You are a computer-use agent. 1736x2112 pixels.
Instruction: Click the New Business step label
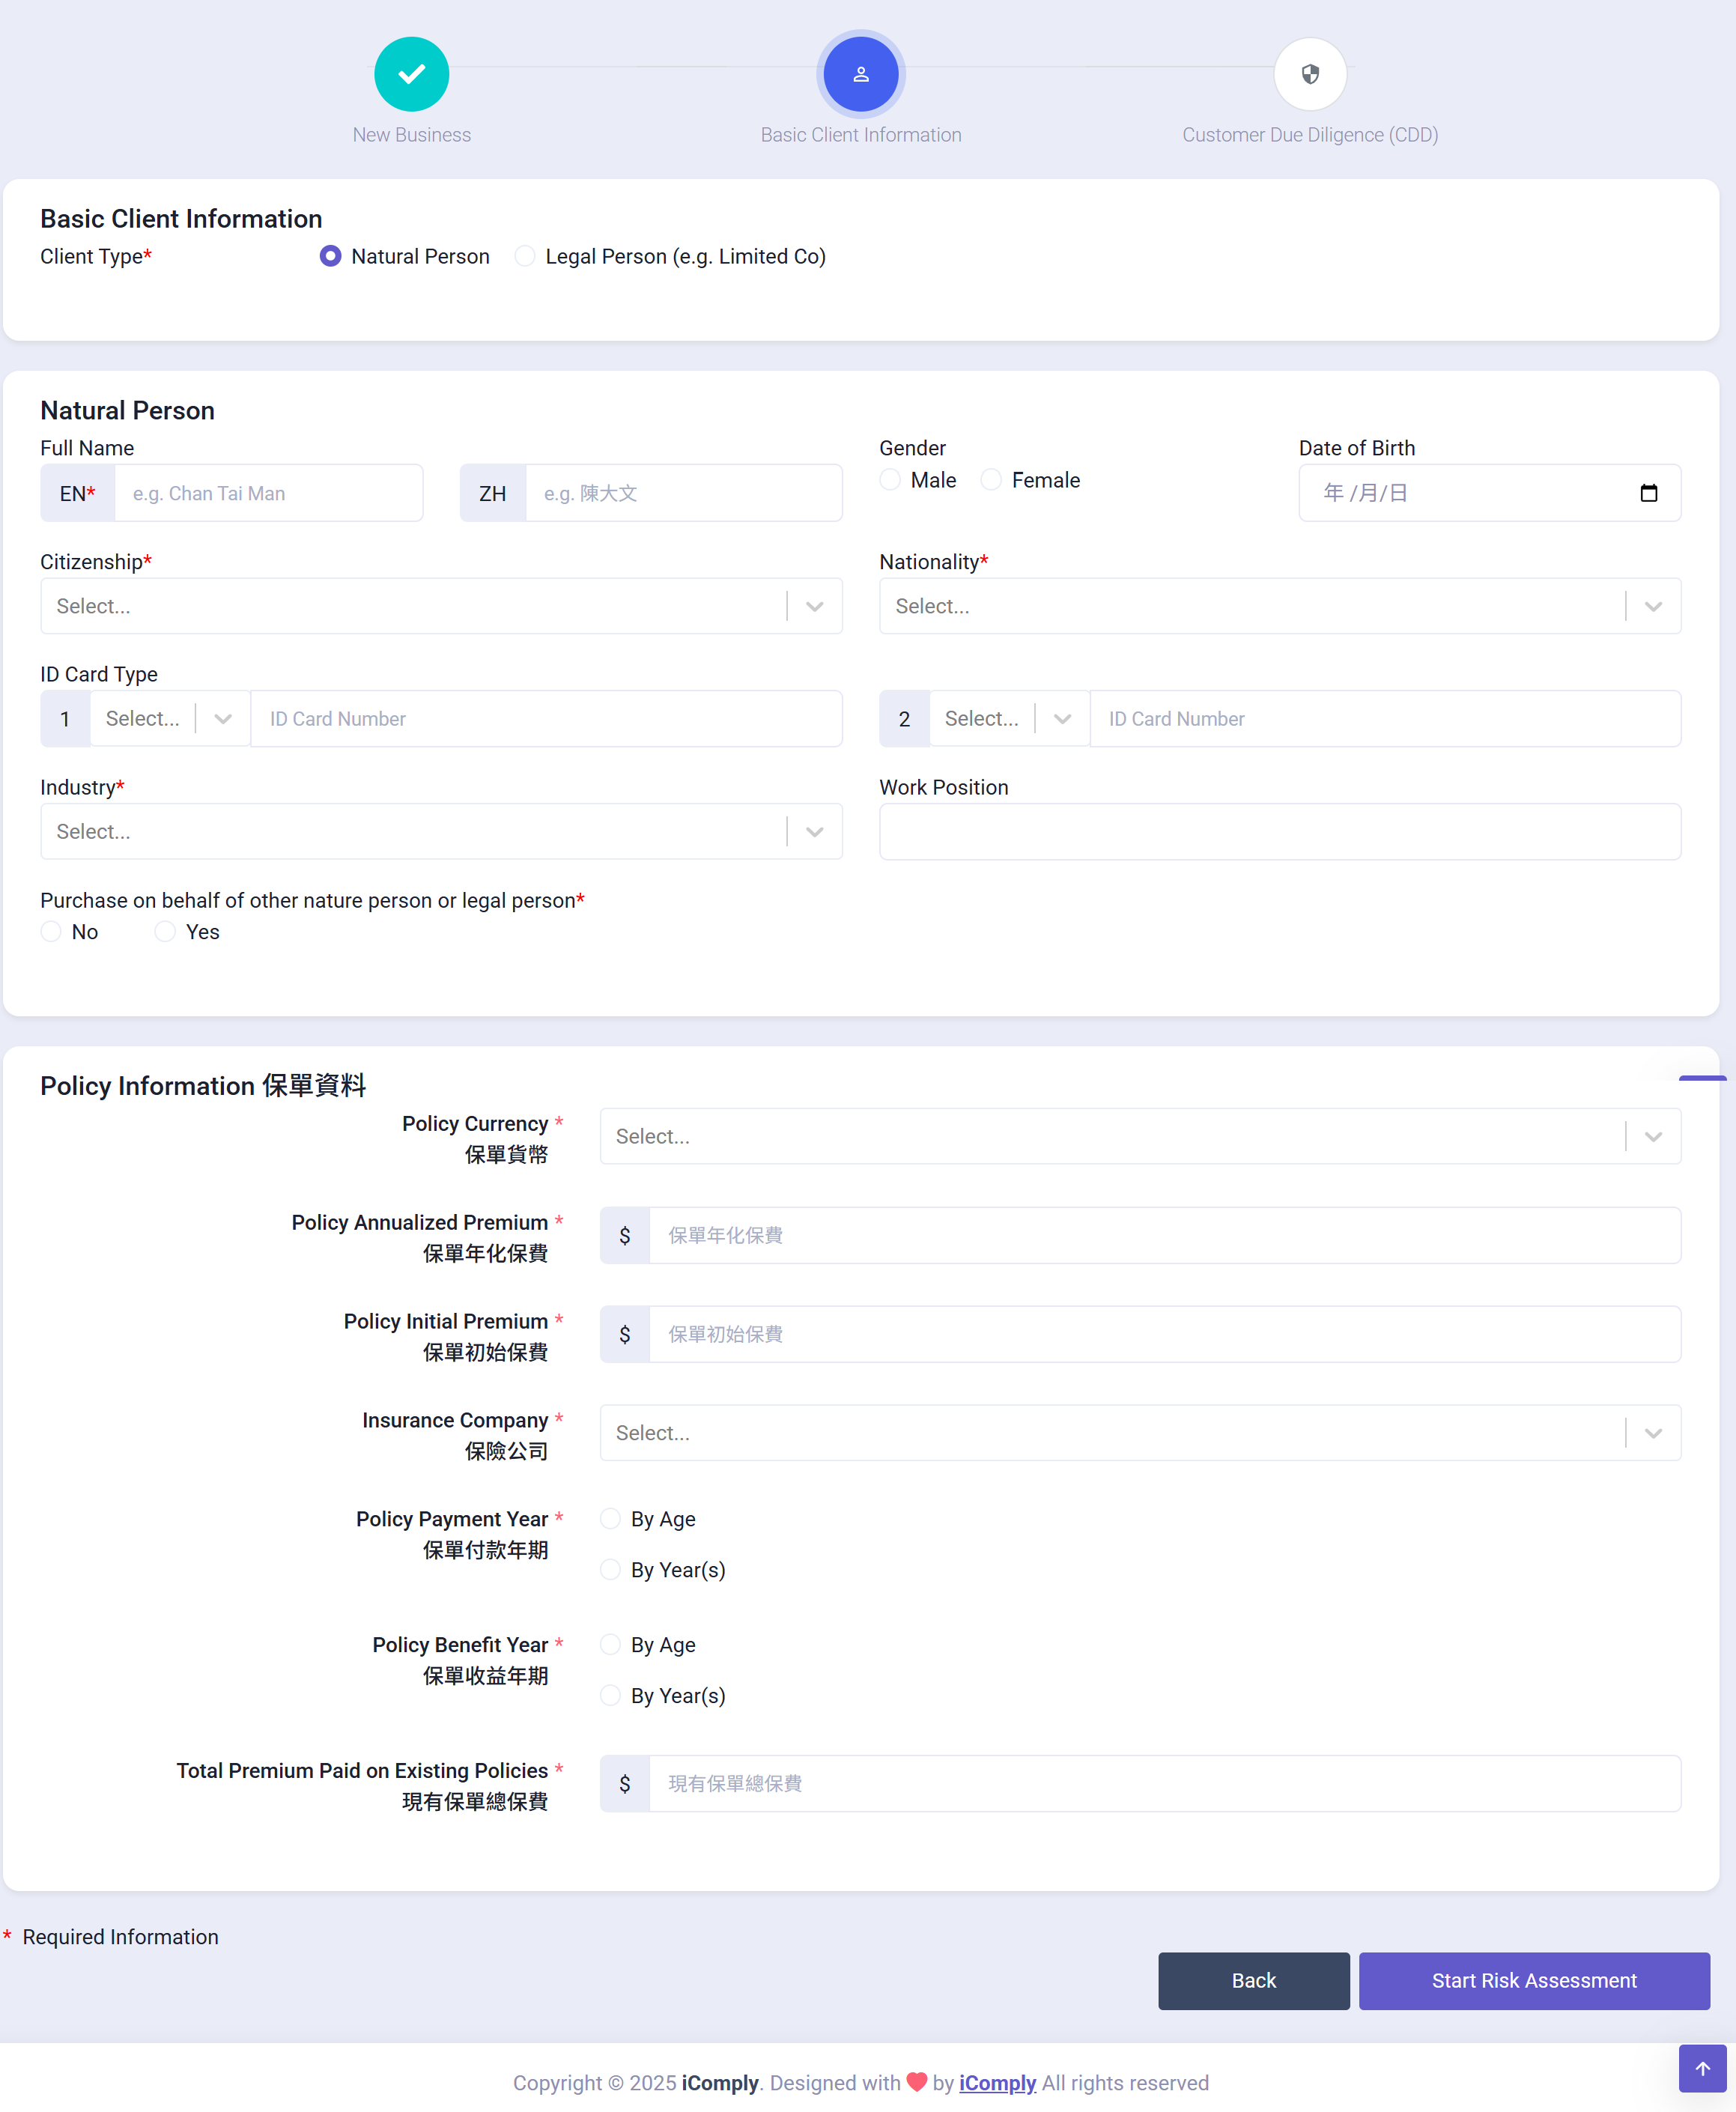411,135
